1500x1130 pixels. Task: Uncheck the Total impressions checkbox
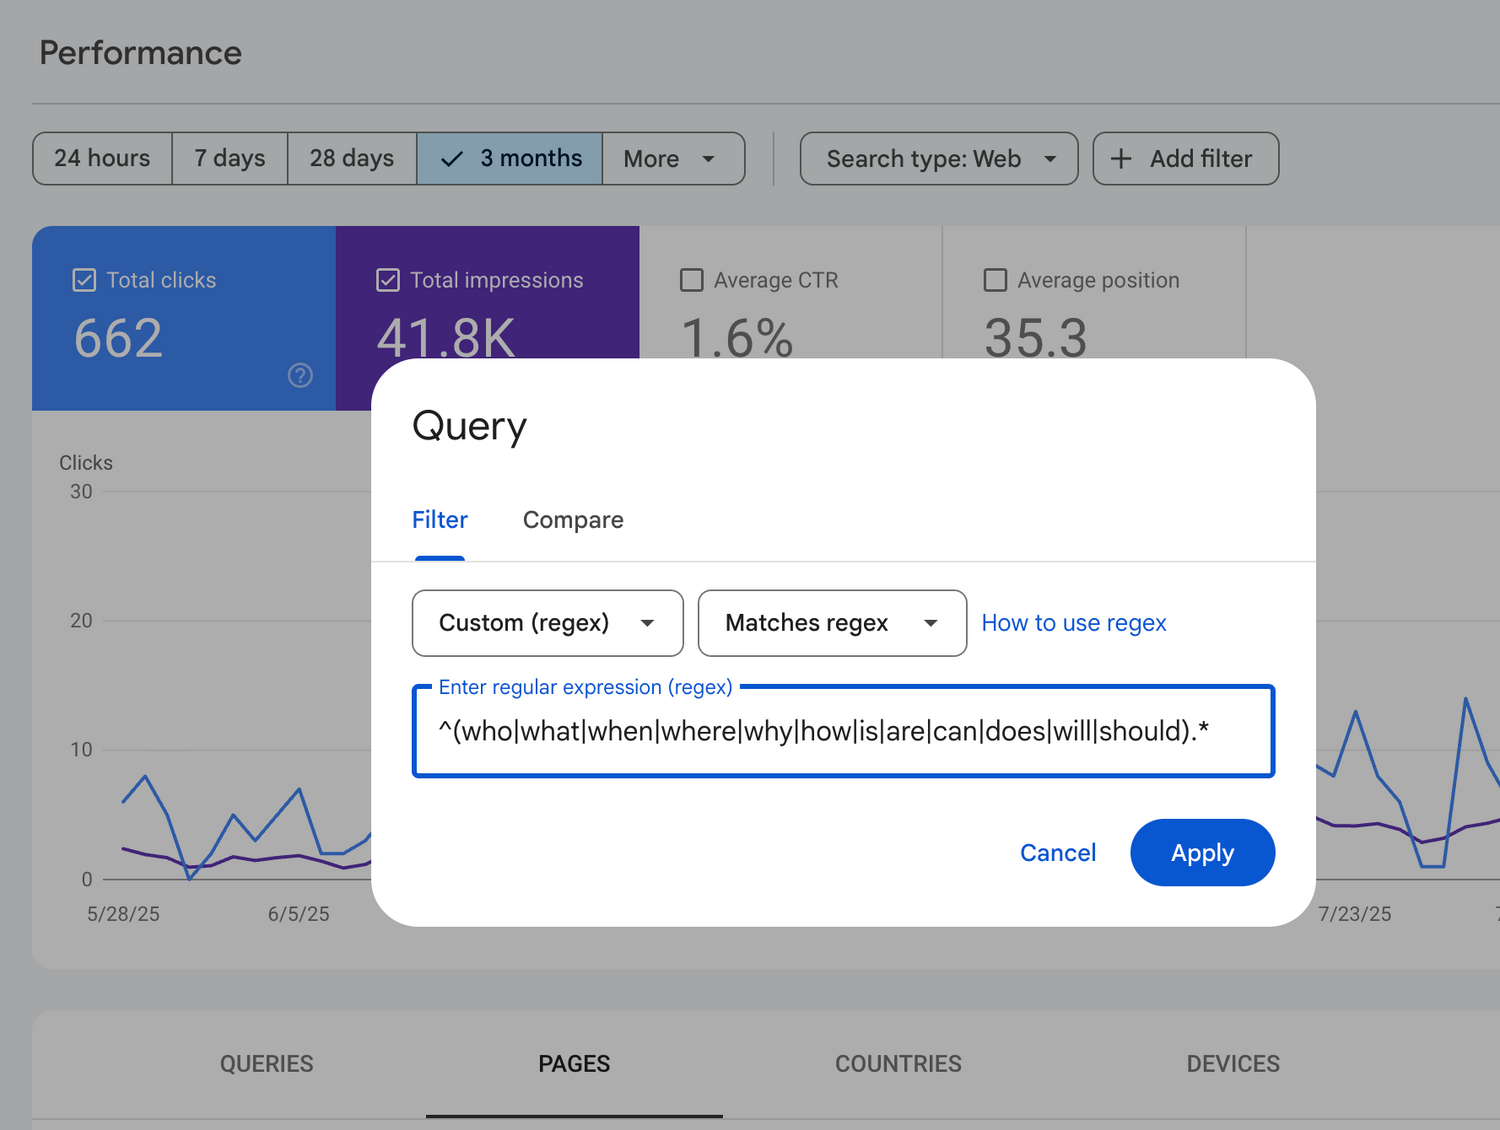[x=388, y=280]
